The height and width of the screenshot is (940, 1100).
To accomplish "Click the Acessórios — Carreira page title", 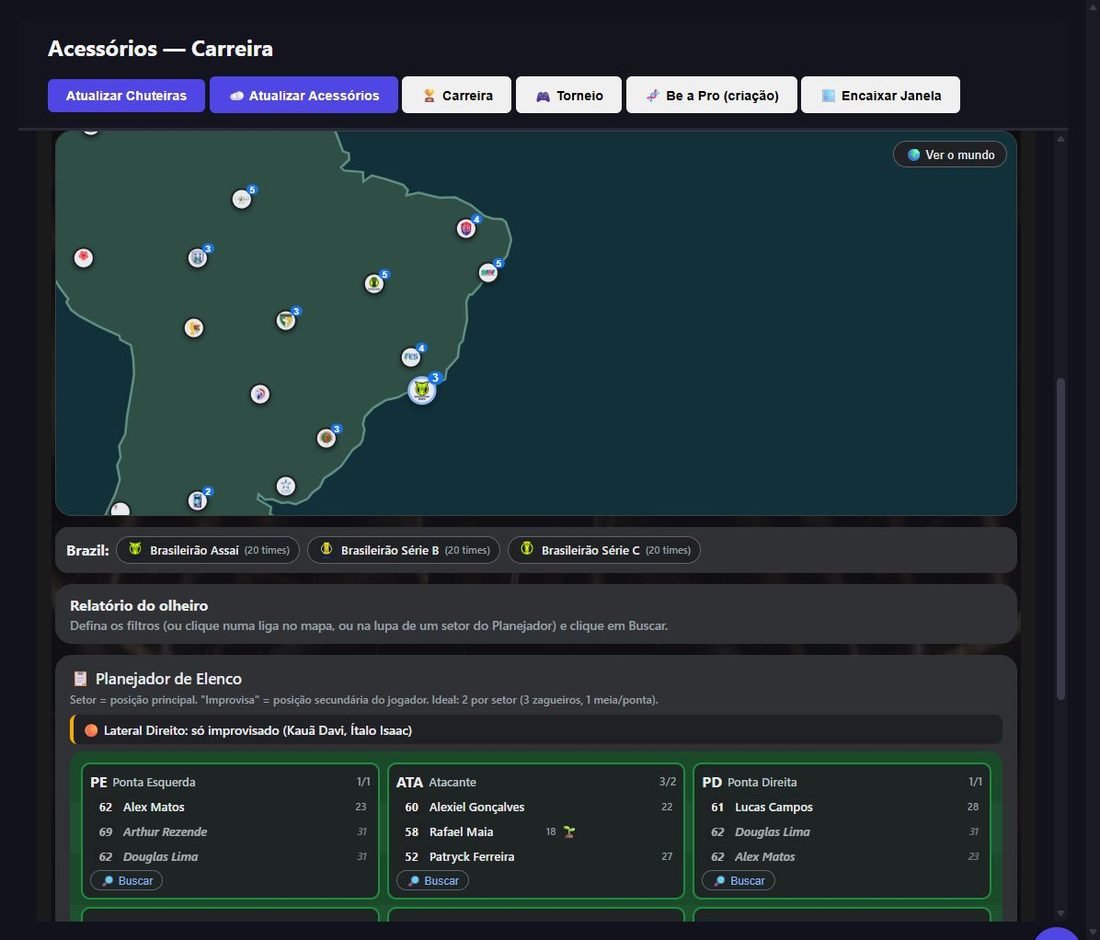I will [x=161, y=48].
